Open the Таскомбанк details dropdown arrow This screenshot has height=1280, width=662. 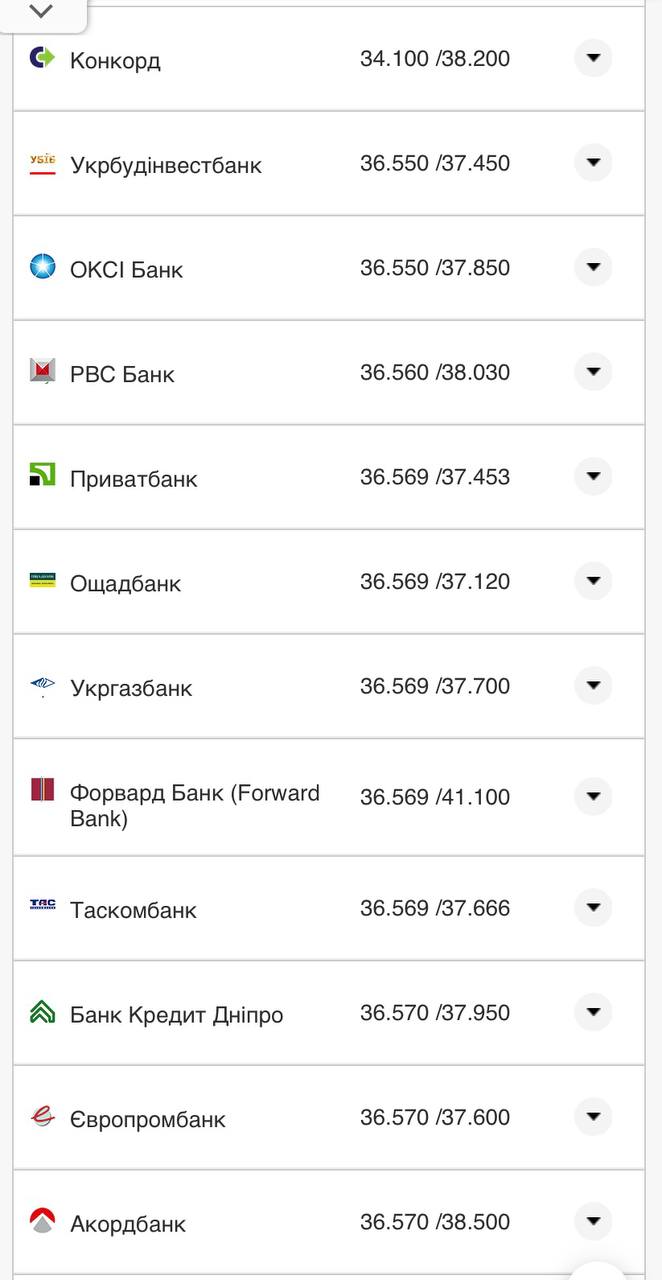(x=593, y=907)
